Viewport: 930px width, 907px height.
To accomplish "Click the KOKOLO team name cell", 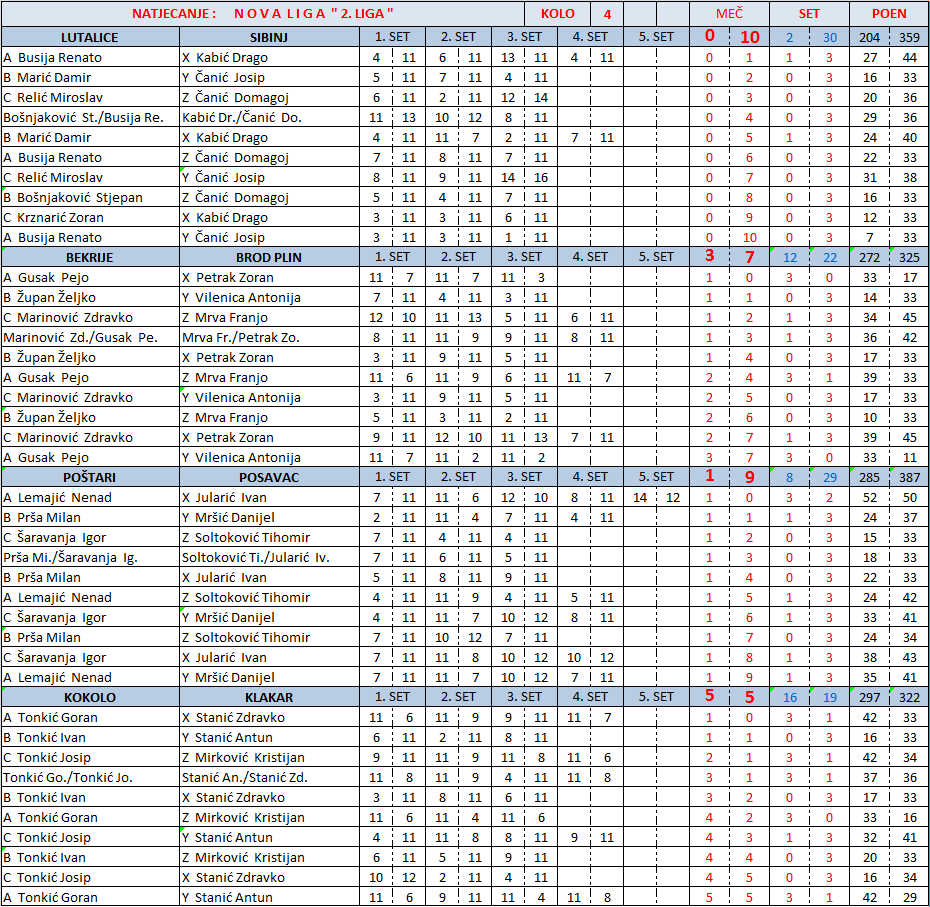I will [90, 697].
